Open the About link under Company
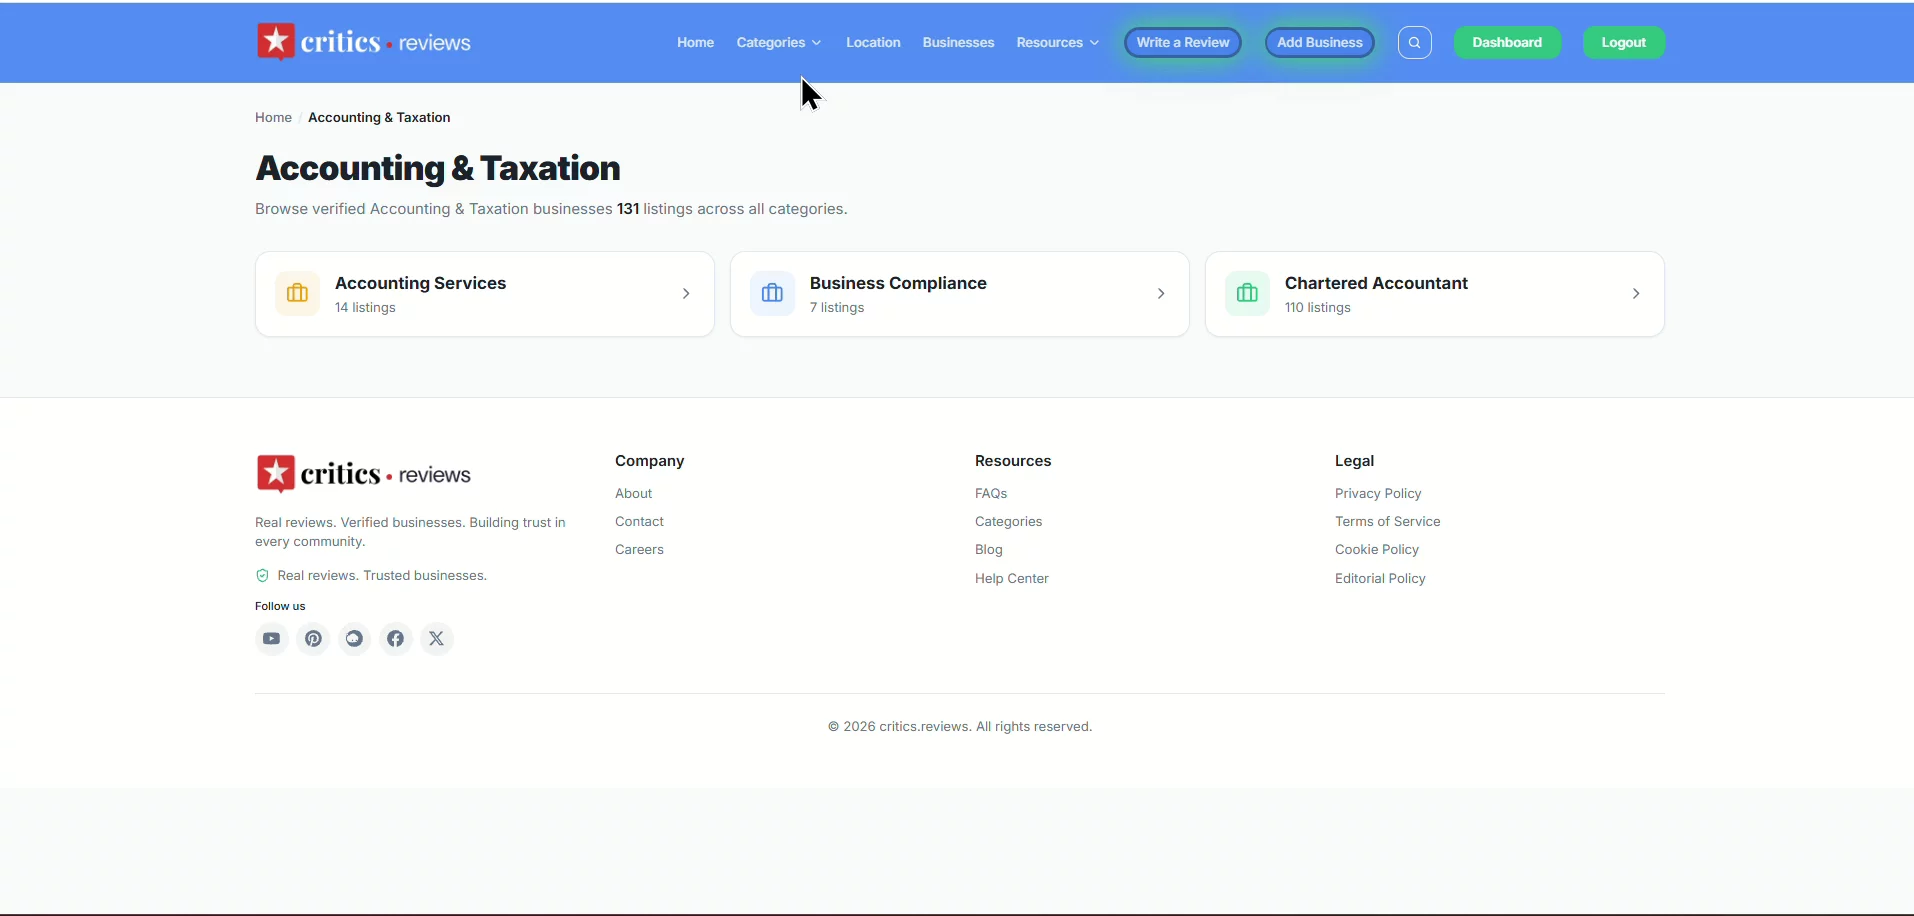This screenshot has height=916, width=1914. point(634,494)
